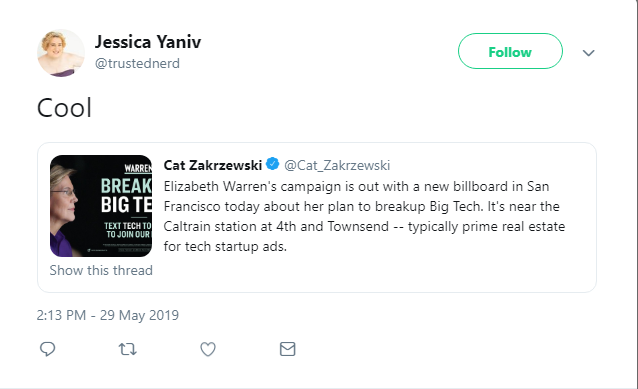Open the Show this thread link
The height and width of the screenshot is (389, 638).
point(101,270)
